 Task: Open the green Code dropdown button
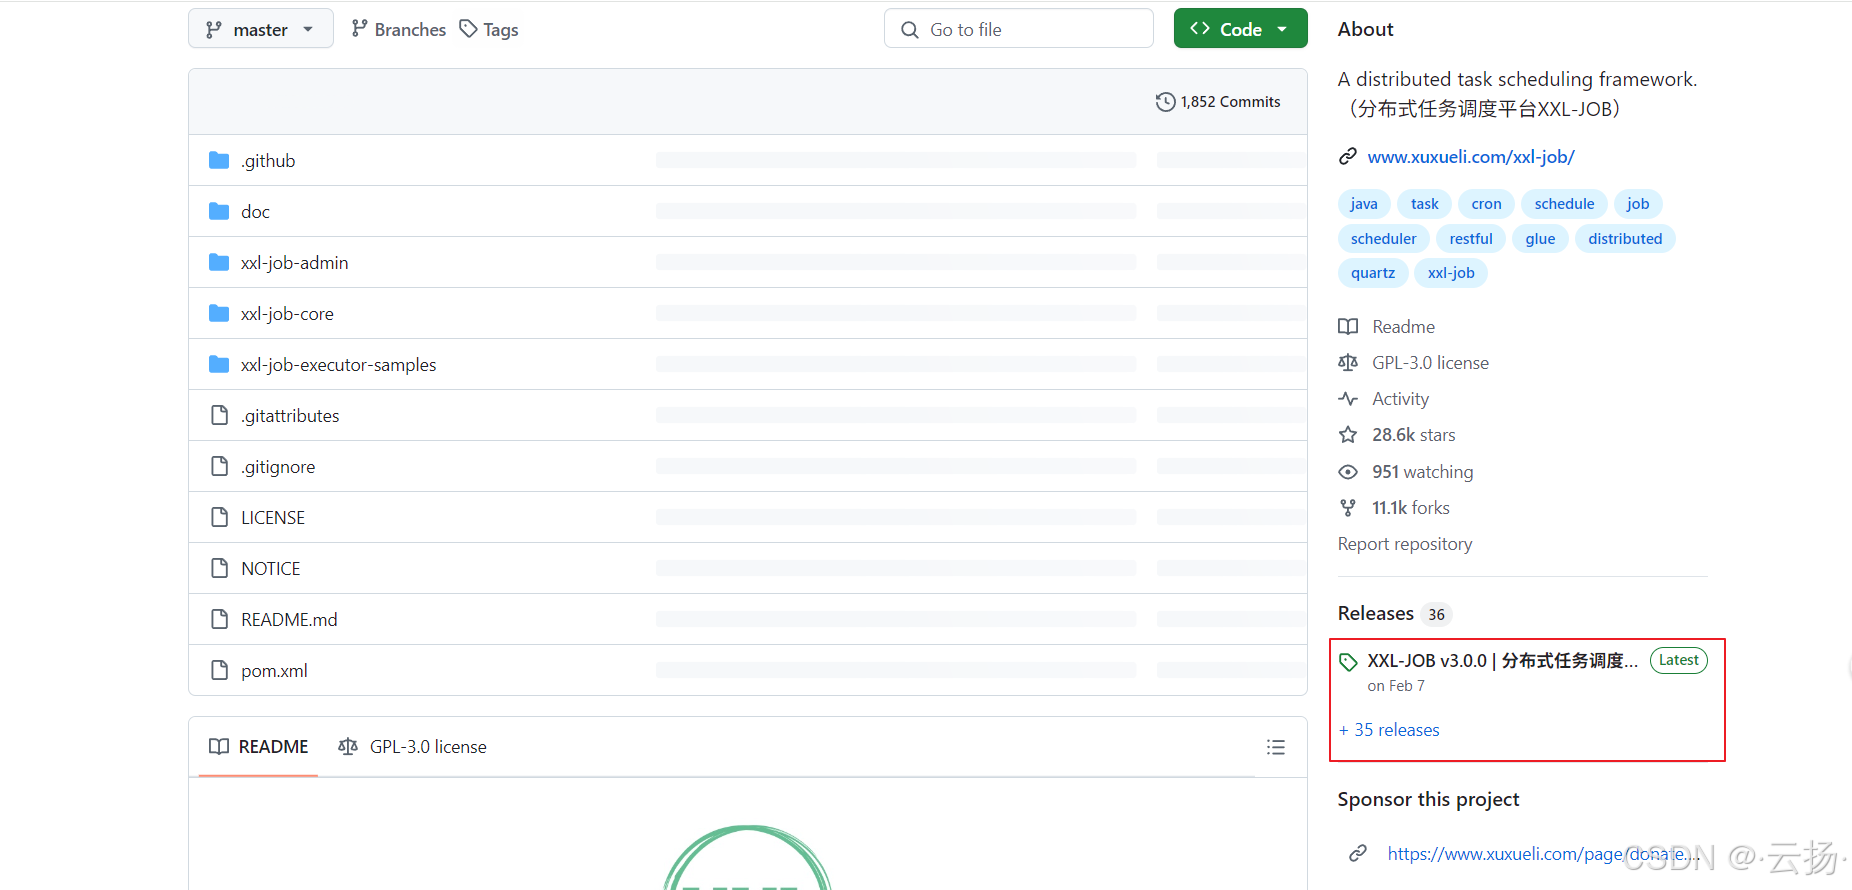[x=1241, y=29]
